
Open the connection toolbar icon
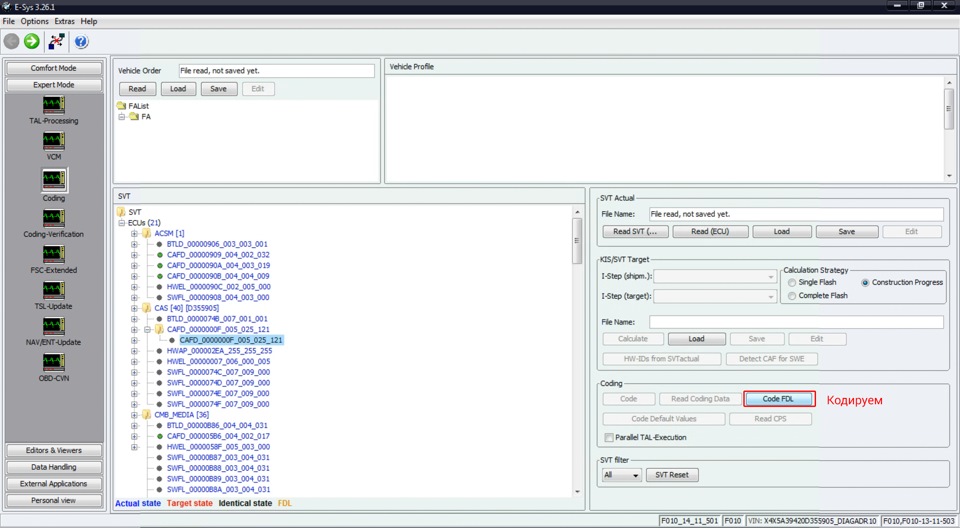coord(56,41)
